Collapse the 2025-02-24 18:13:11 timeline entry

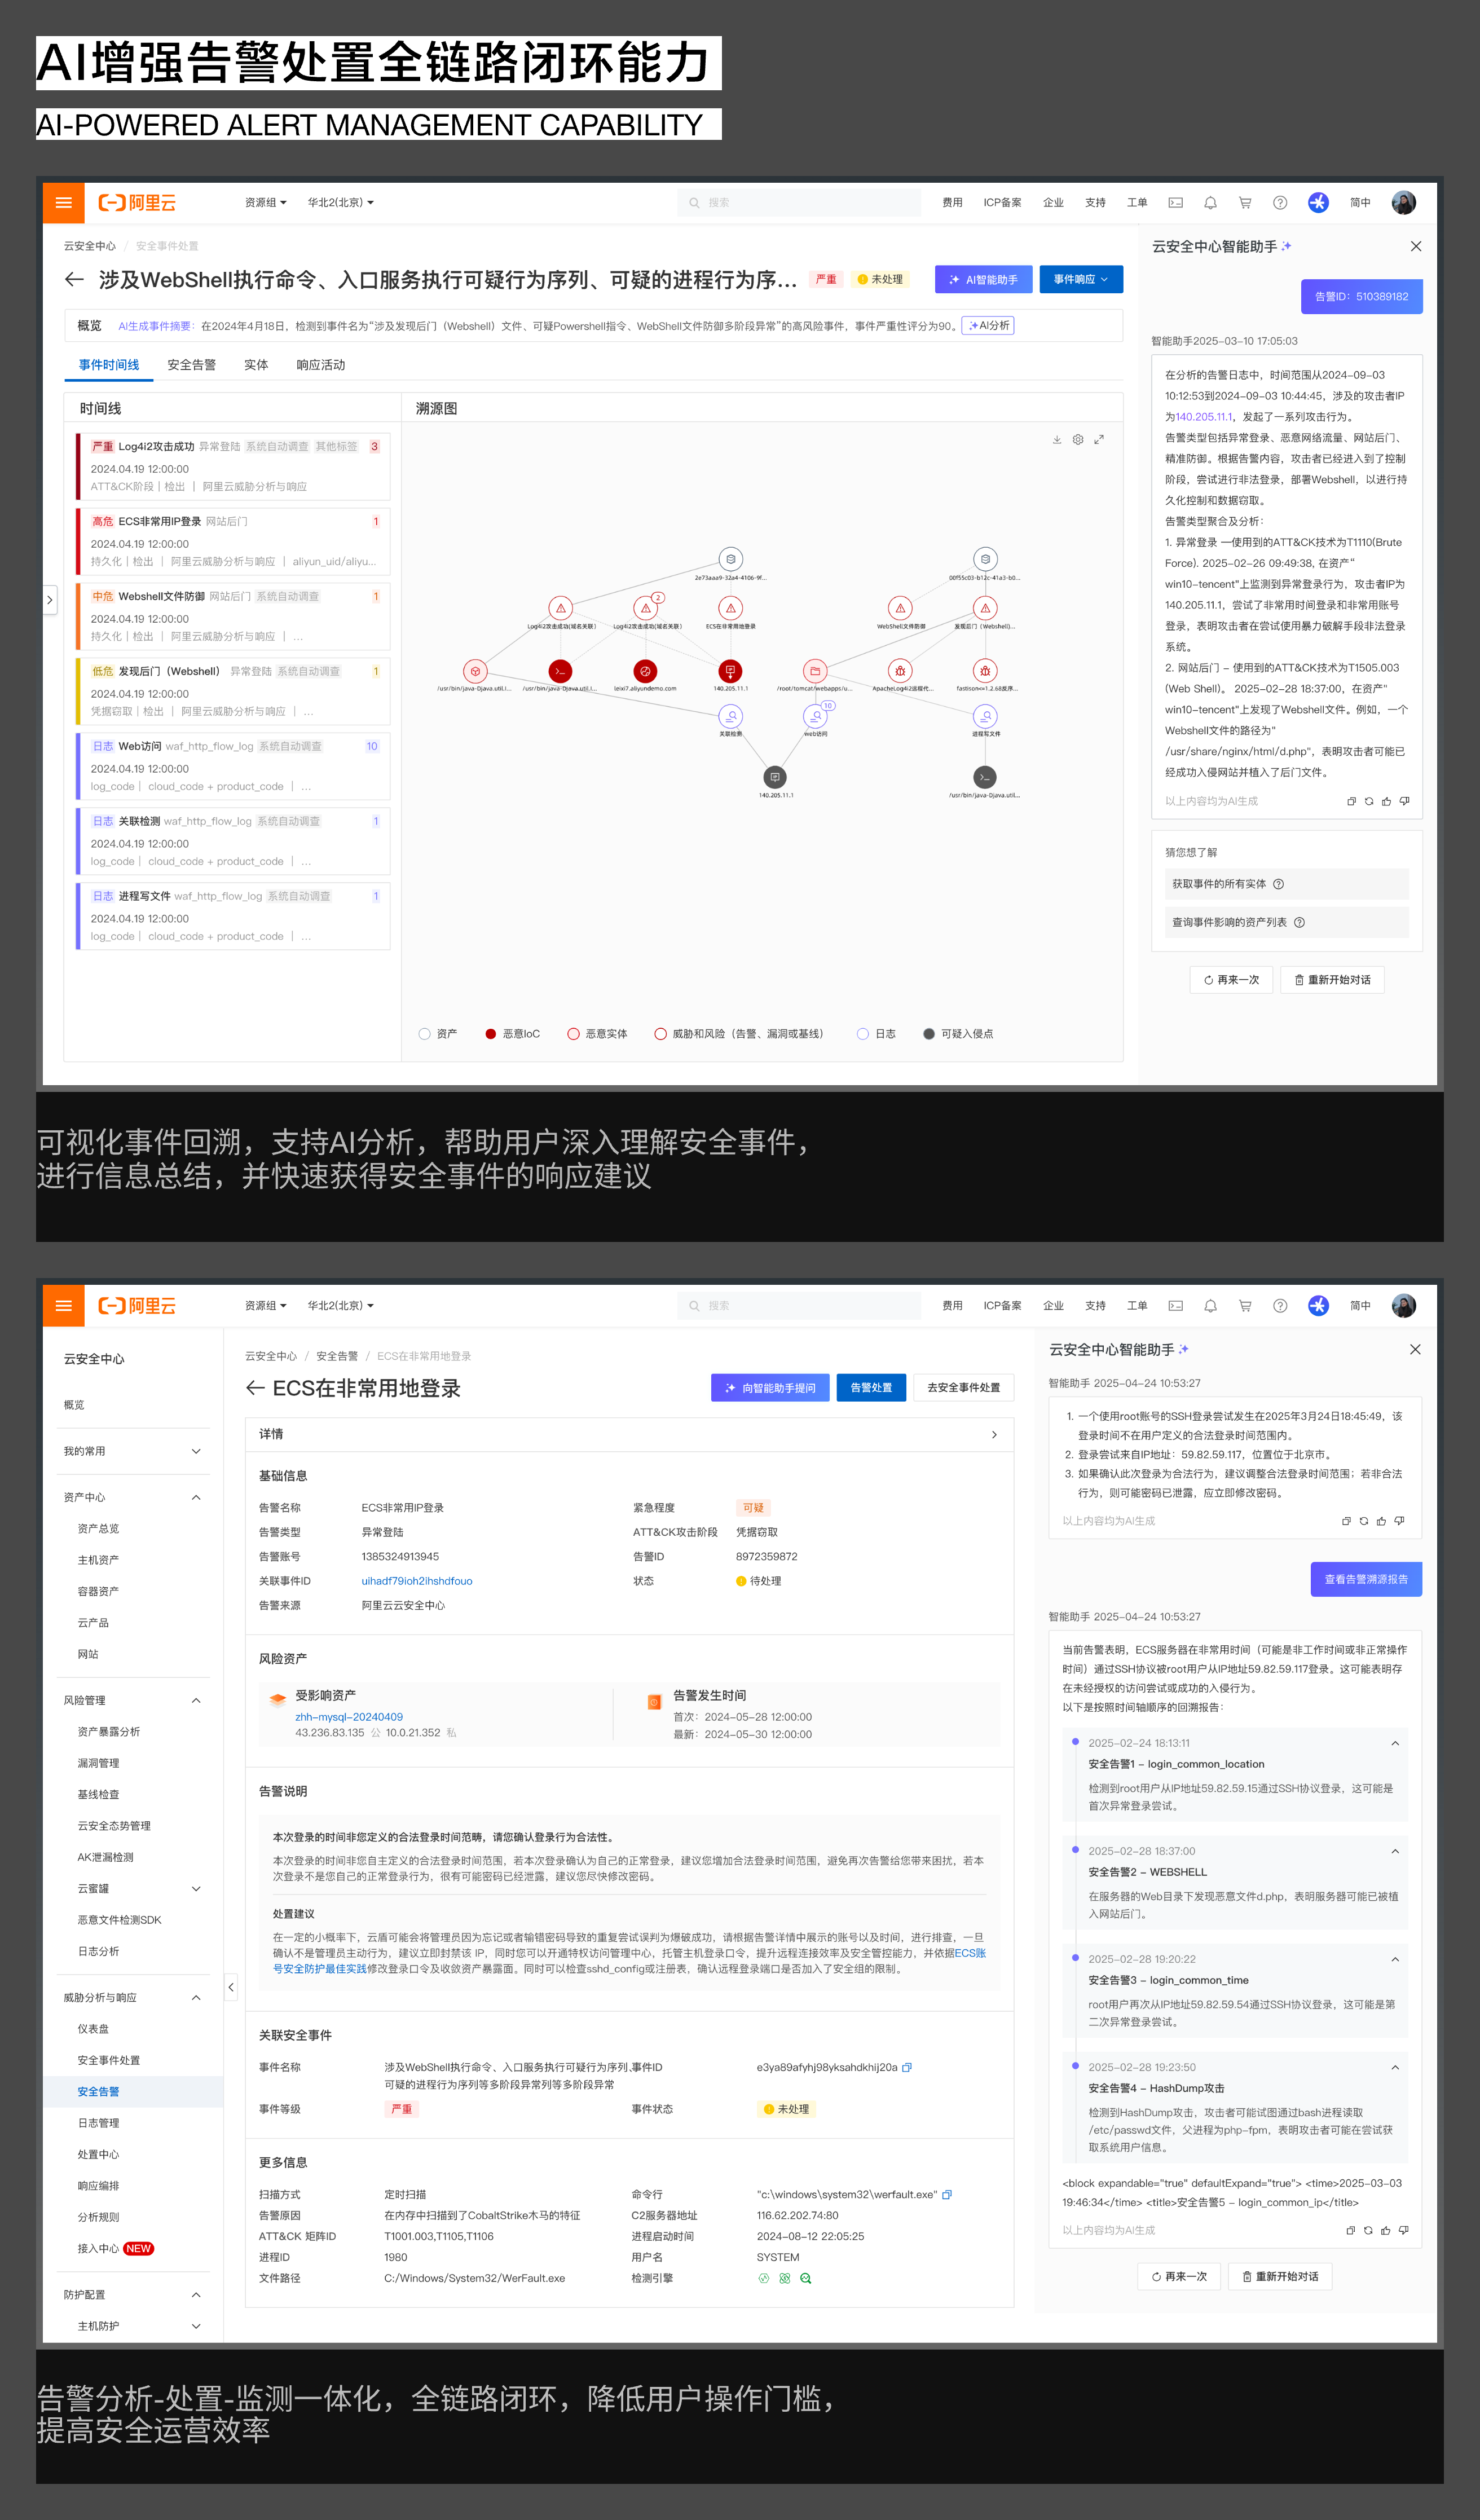click(1394, 1743)
